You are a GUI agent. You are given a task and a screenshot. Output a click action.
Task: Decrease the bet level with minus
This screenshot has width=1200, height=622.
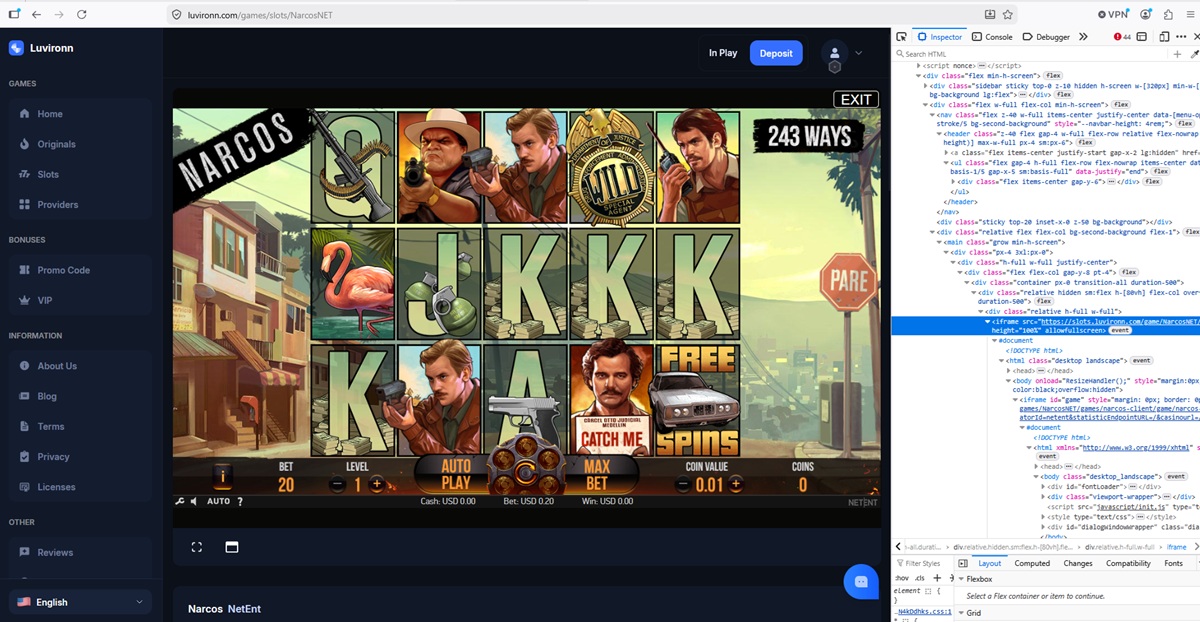335,484
